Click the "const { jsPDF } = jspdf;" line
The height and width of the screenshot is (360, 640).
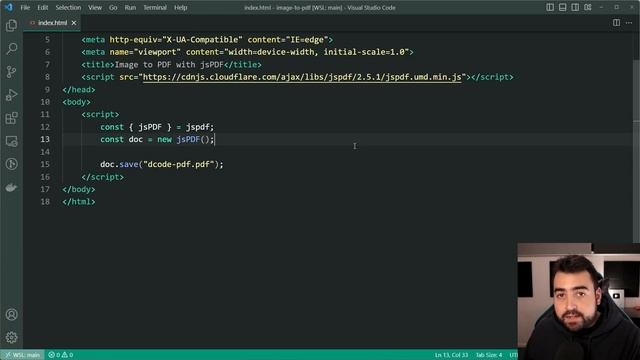tap(157, 127)
